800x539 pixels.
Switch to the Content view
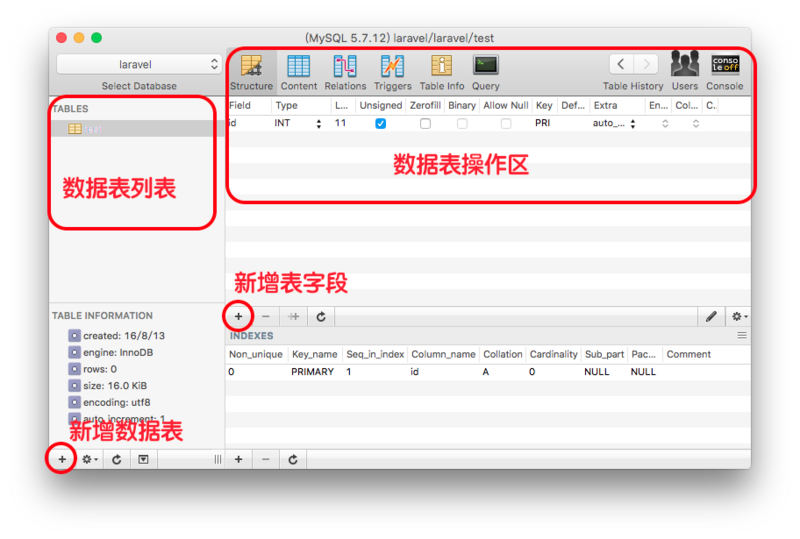coord(298,72)
